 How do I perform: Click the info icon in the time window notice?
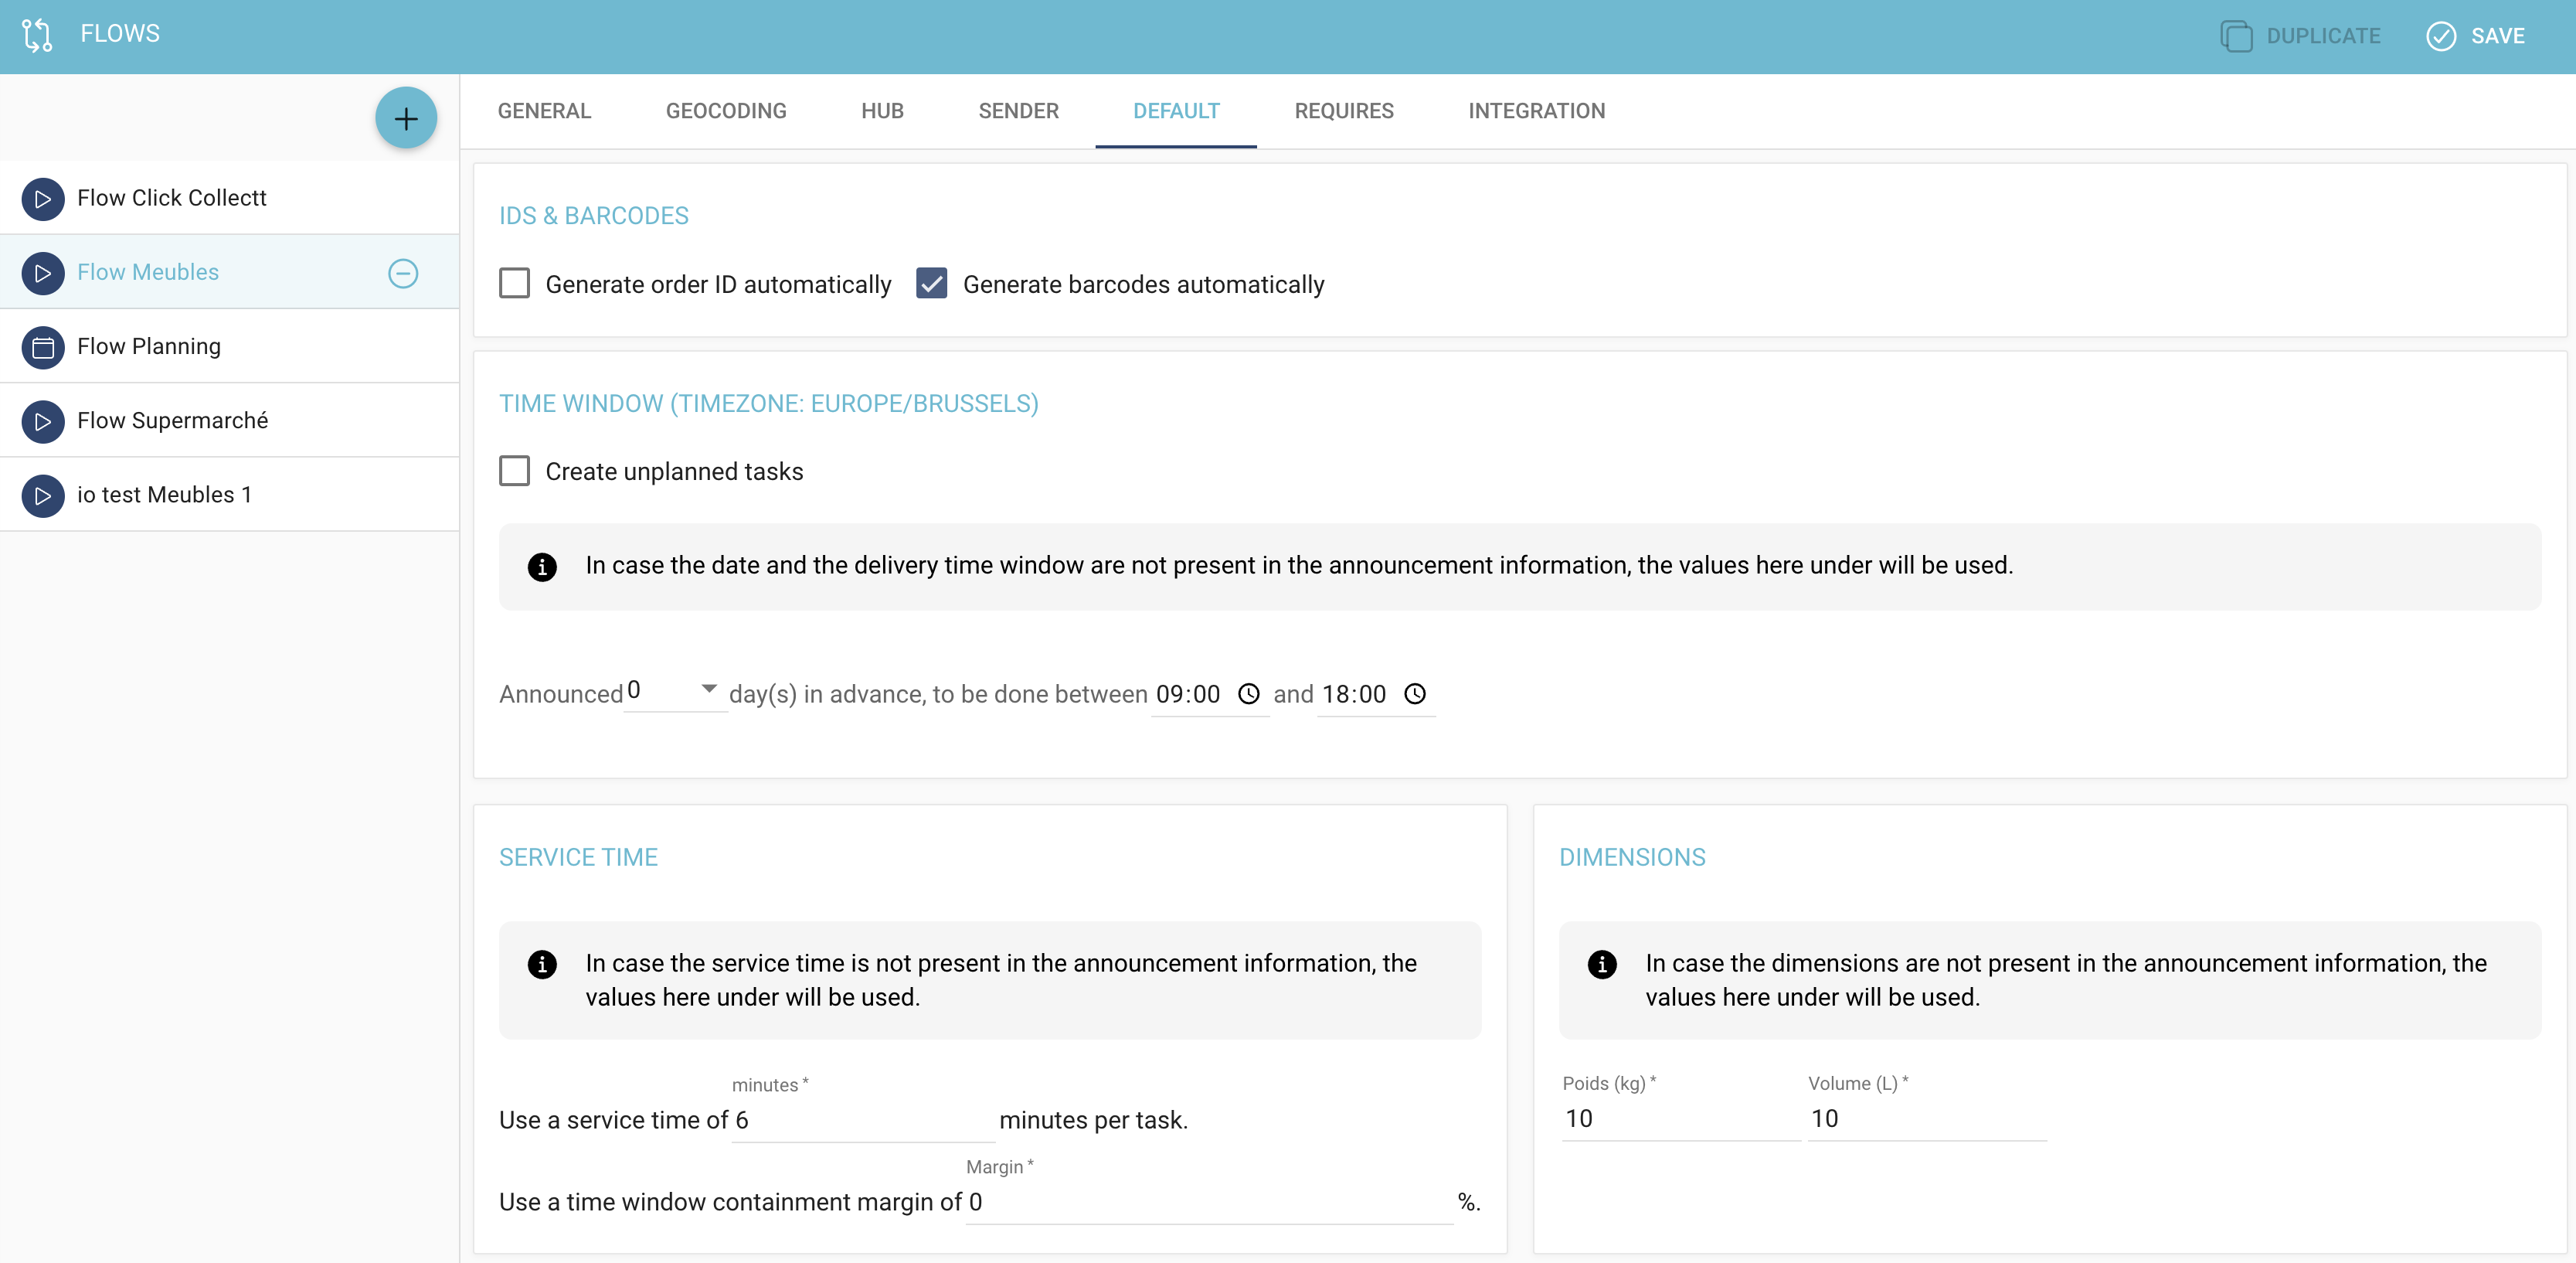tap(542, 567)
